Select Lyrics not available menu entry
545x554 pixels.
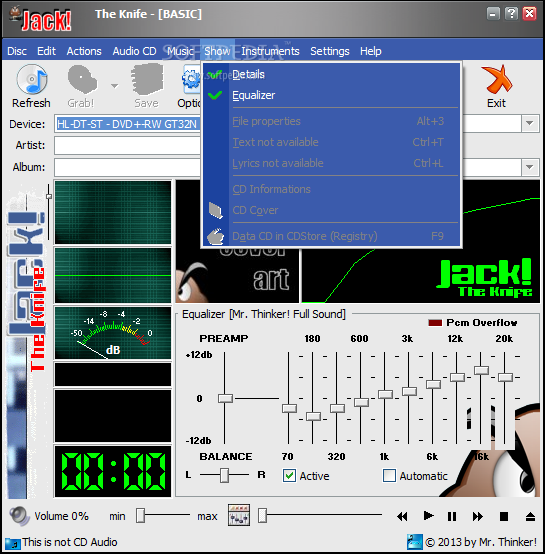coord(332,163)
